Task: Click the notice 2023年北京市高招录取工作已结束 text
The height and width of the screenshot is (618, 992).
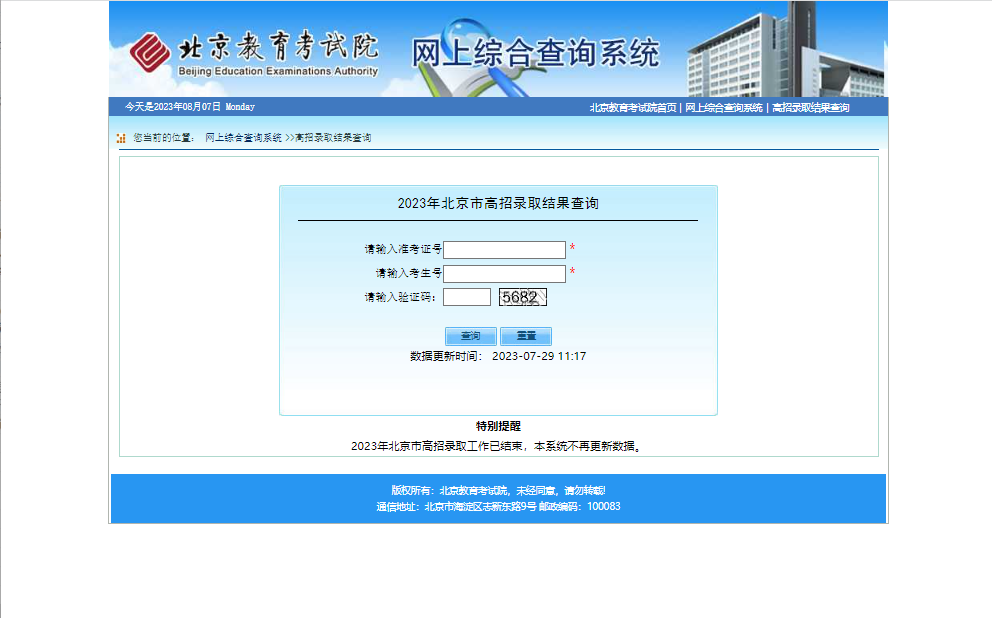Action: (498, 446)
